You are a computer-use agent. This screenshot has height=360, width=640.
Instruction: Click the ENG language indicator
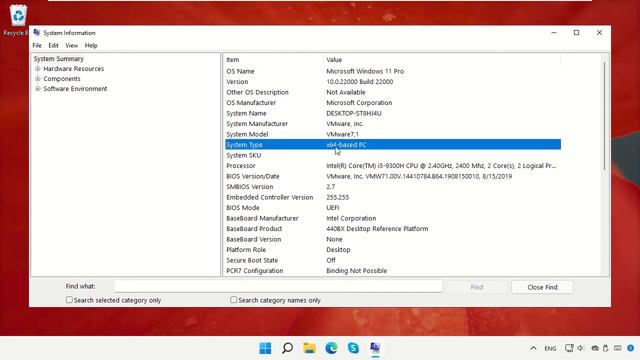[x=550, y=348]
